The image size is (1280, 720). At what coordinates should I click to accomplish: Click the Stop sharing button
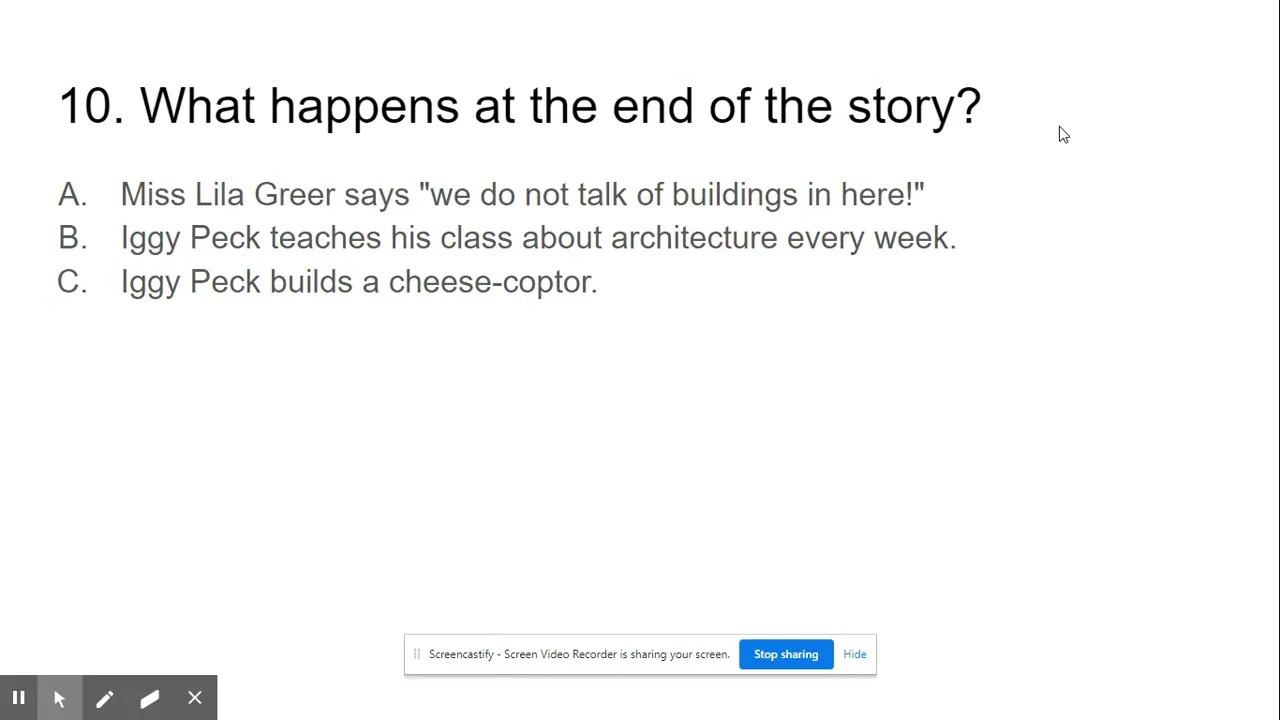786,654
